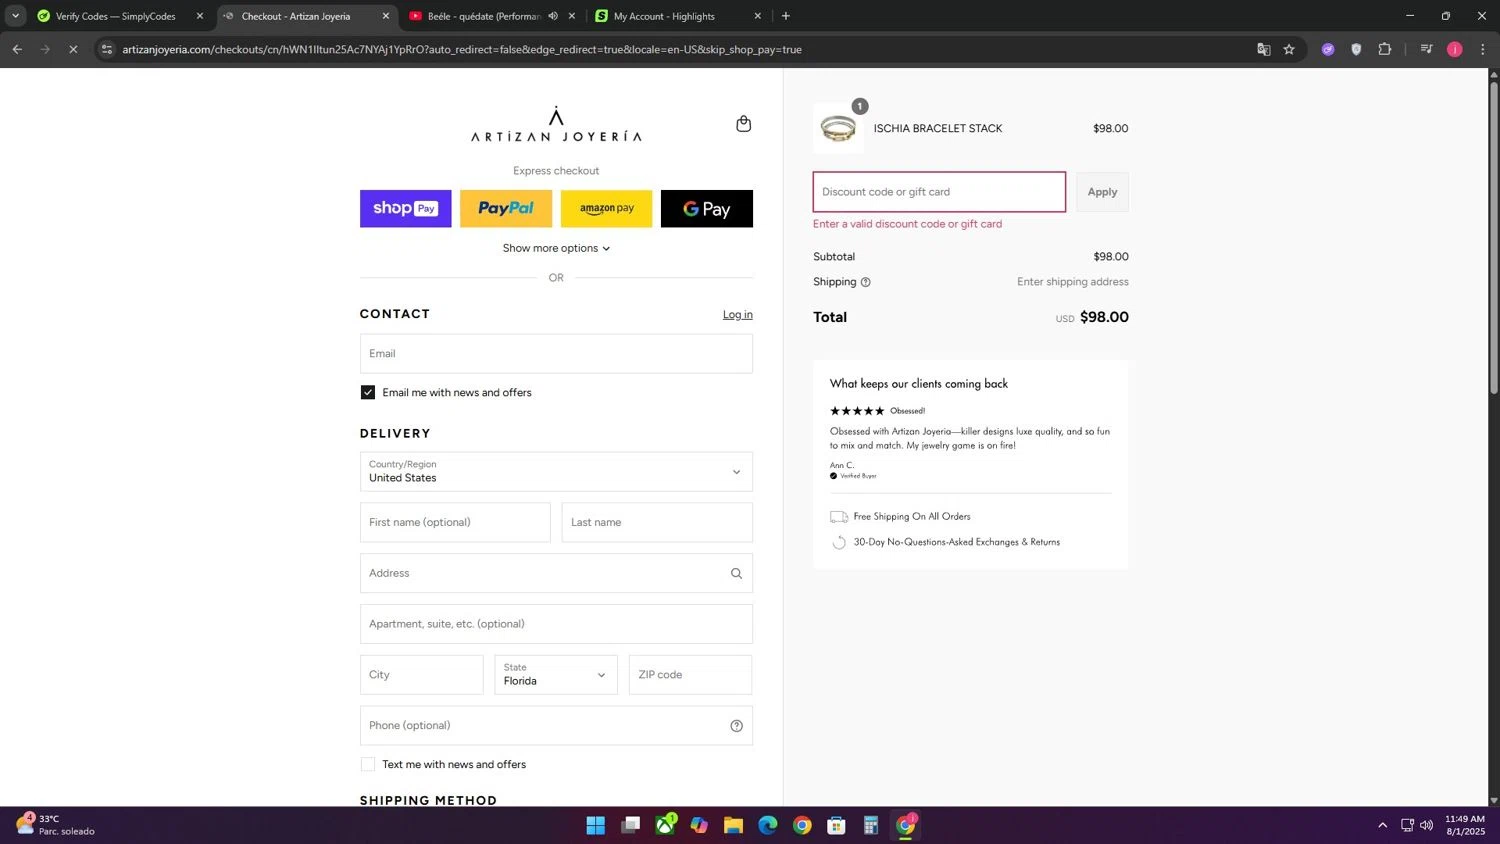Mute the Beéle tab audio icon

(x=553, y=16)
